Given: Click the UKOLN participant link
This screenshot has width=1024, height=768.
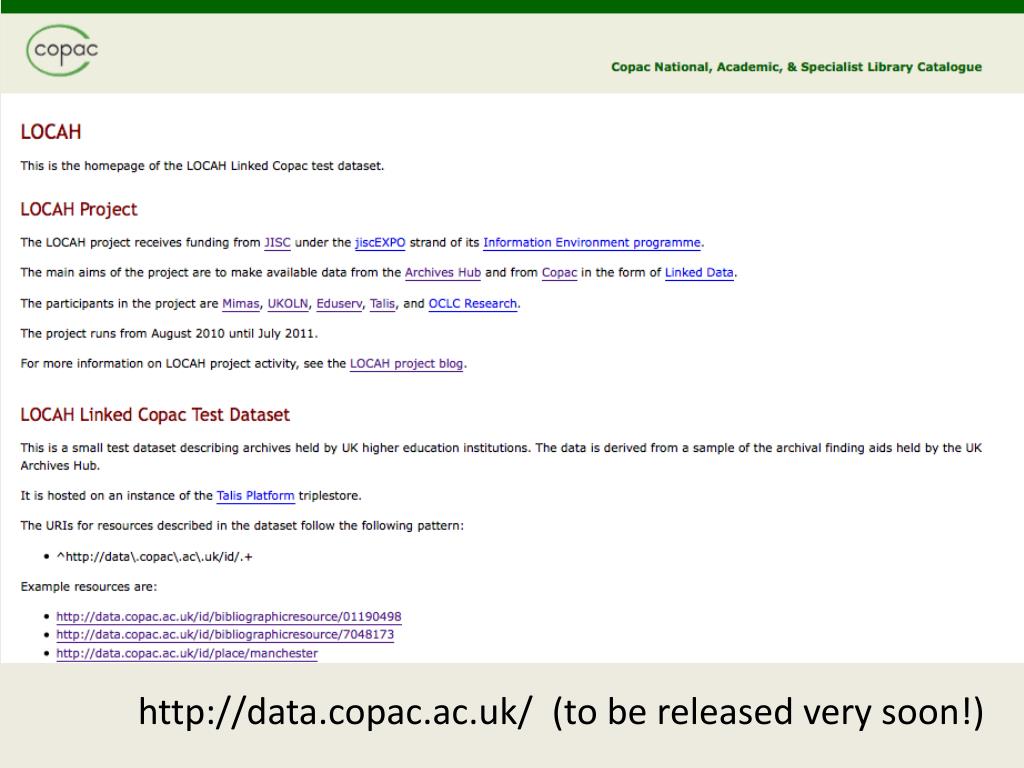Looking at the screenshot, I should tap(288, 304).
